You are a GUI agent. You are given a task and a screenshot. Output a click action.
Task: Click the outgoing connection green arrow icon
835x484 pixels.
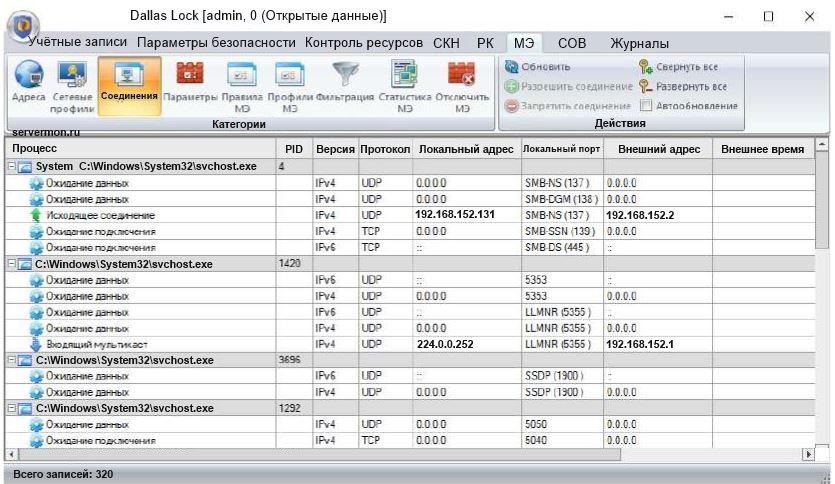[36, 215]
